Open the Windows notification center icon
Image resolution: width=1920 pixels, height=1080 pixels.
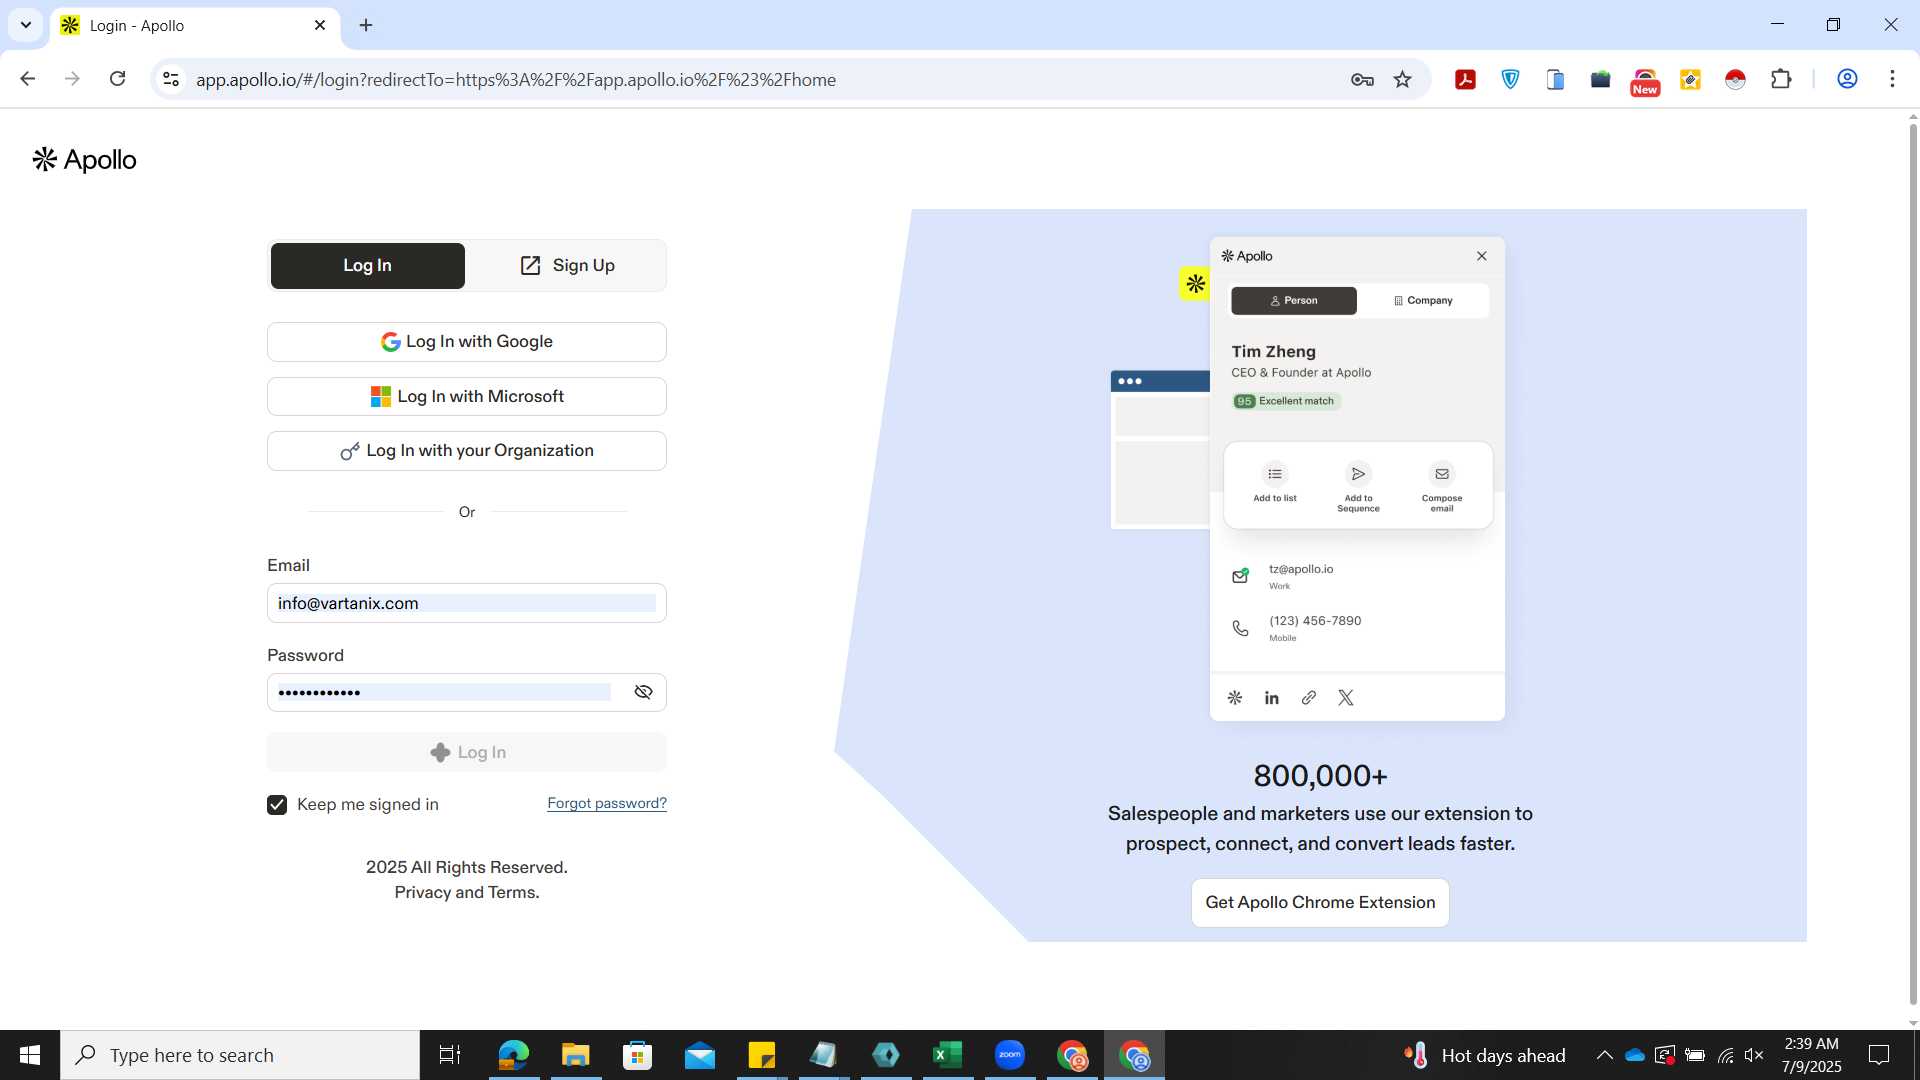pyautogui.click(x=1879, y=1055)
